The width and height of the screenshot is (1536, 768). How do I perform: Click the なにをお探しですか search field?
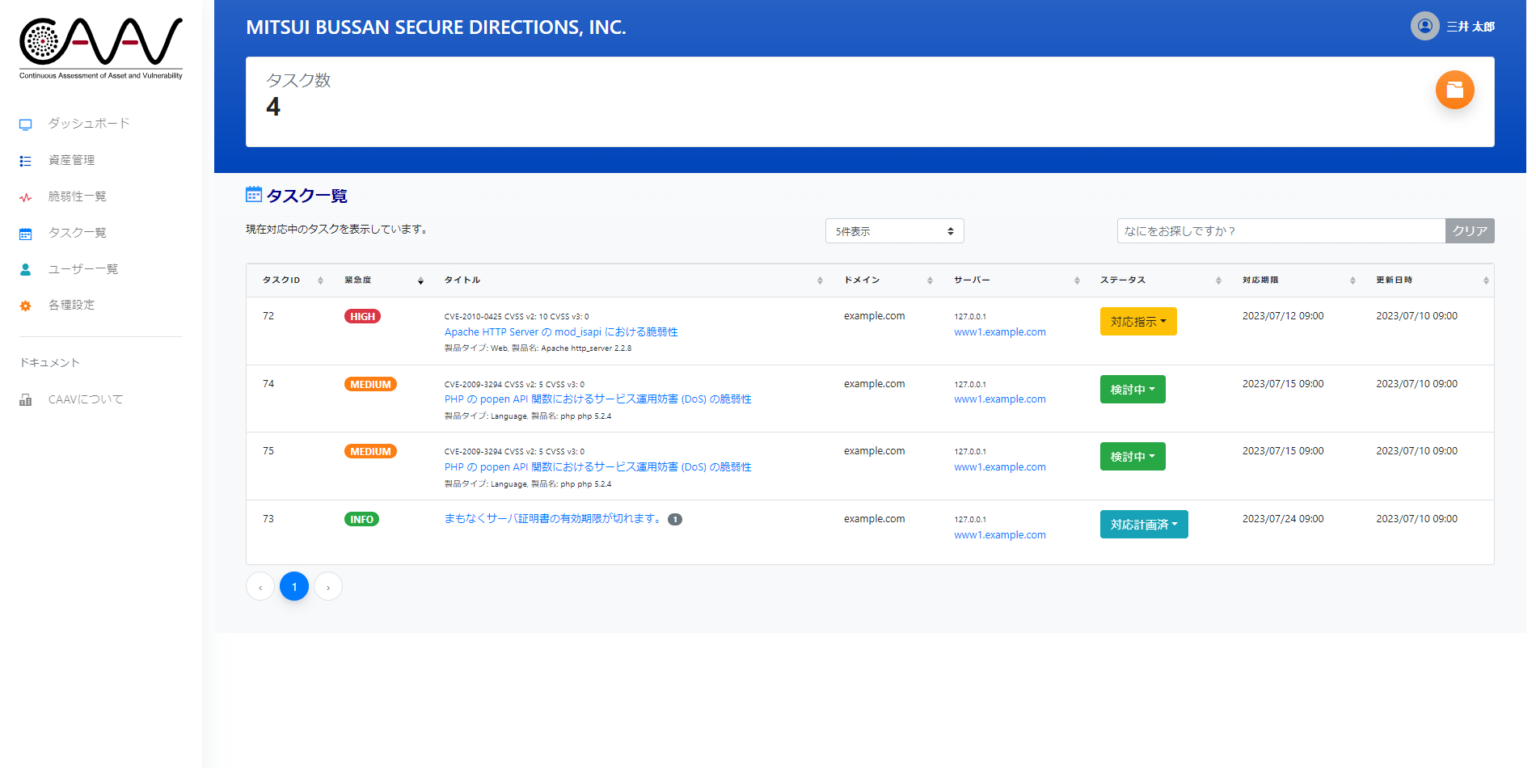coord(1280,231)
